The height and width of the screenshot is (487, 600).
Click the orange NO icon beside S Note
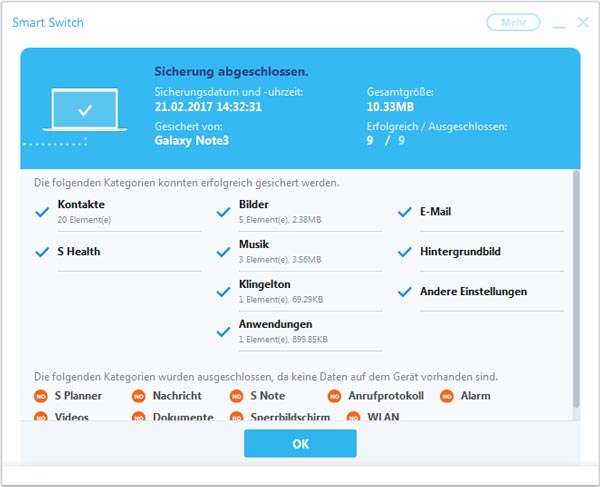[237, 397]
